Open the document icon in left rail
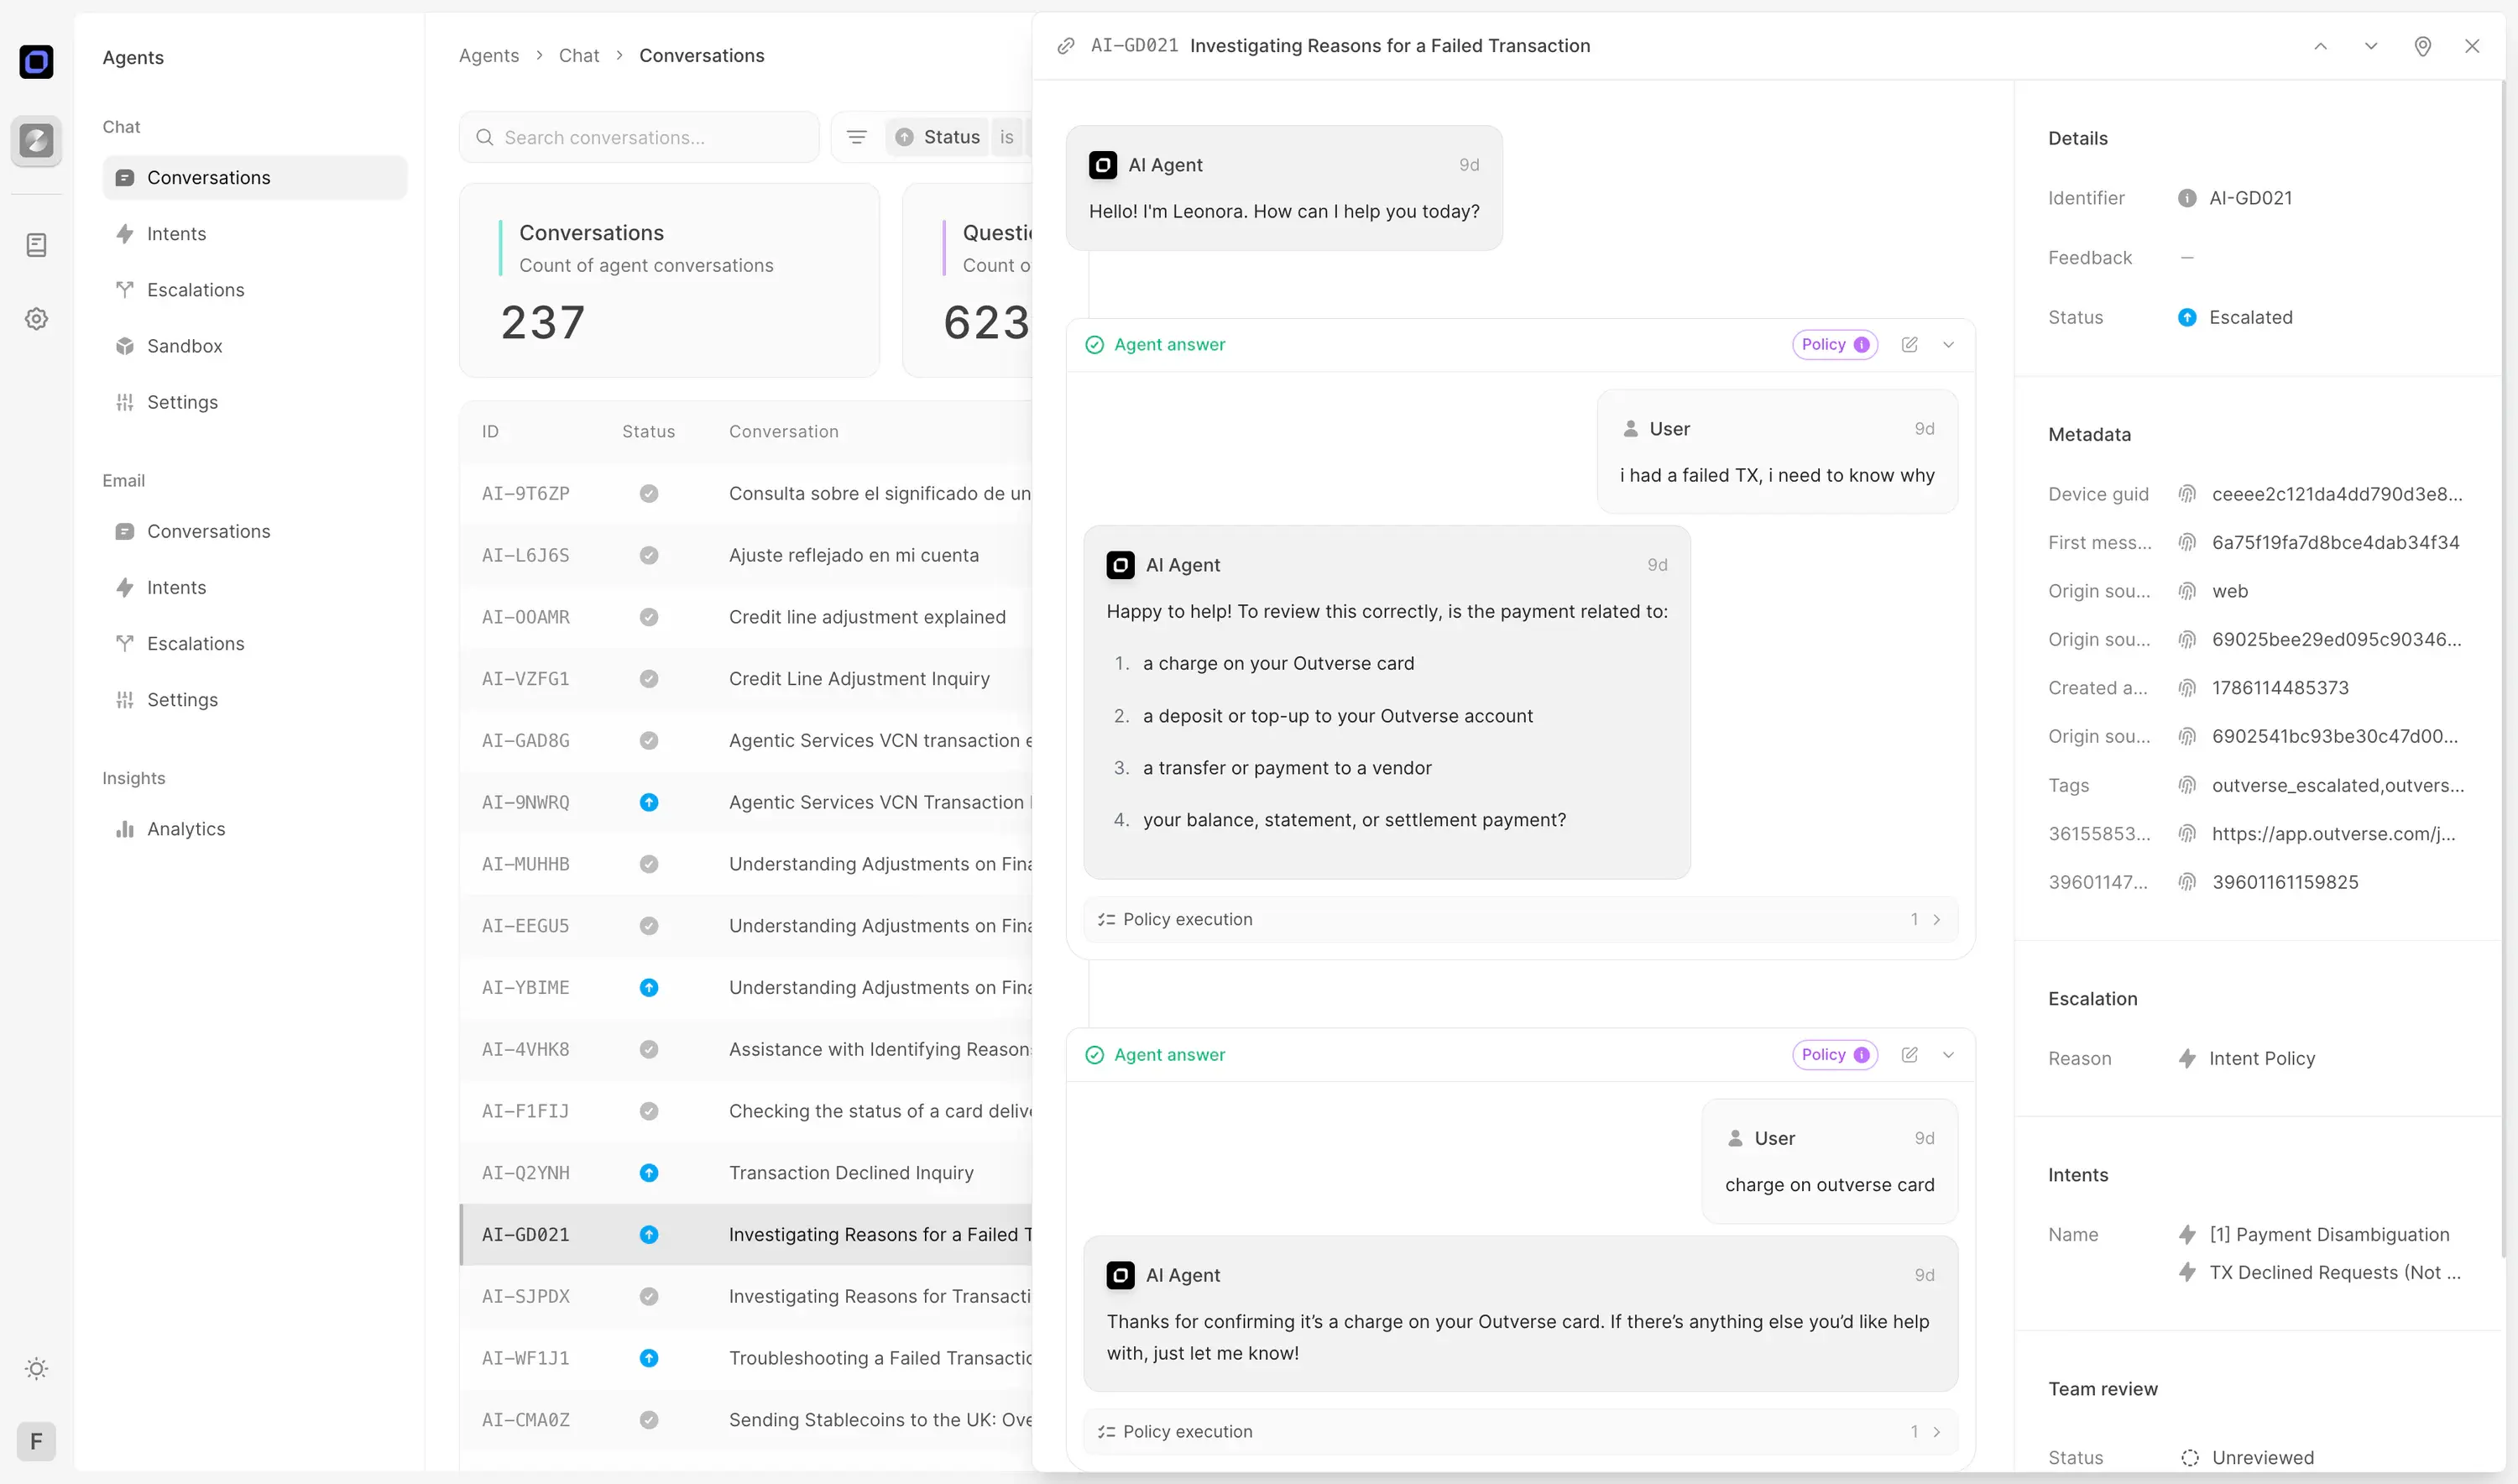Image resolution: width=2518 pixels, height=1484 pixels. click(36, 245)
